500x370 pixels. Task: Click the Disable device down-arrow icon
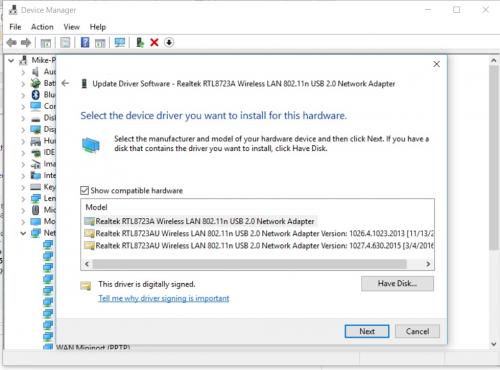169,42
